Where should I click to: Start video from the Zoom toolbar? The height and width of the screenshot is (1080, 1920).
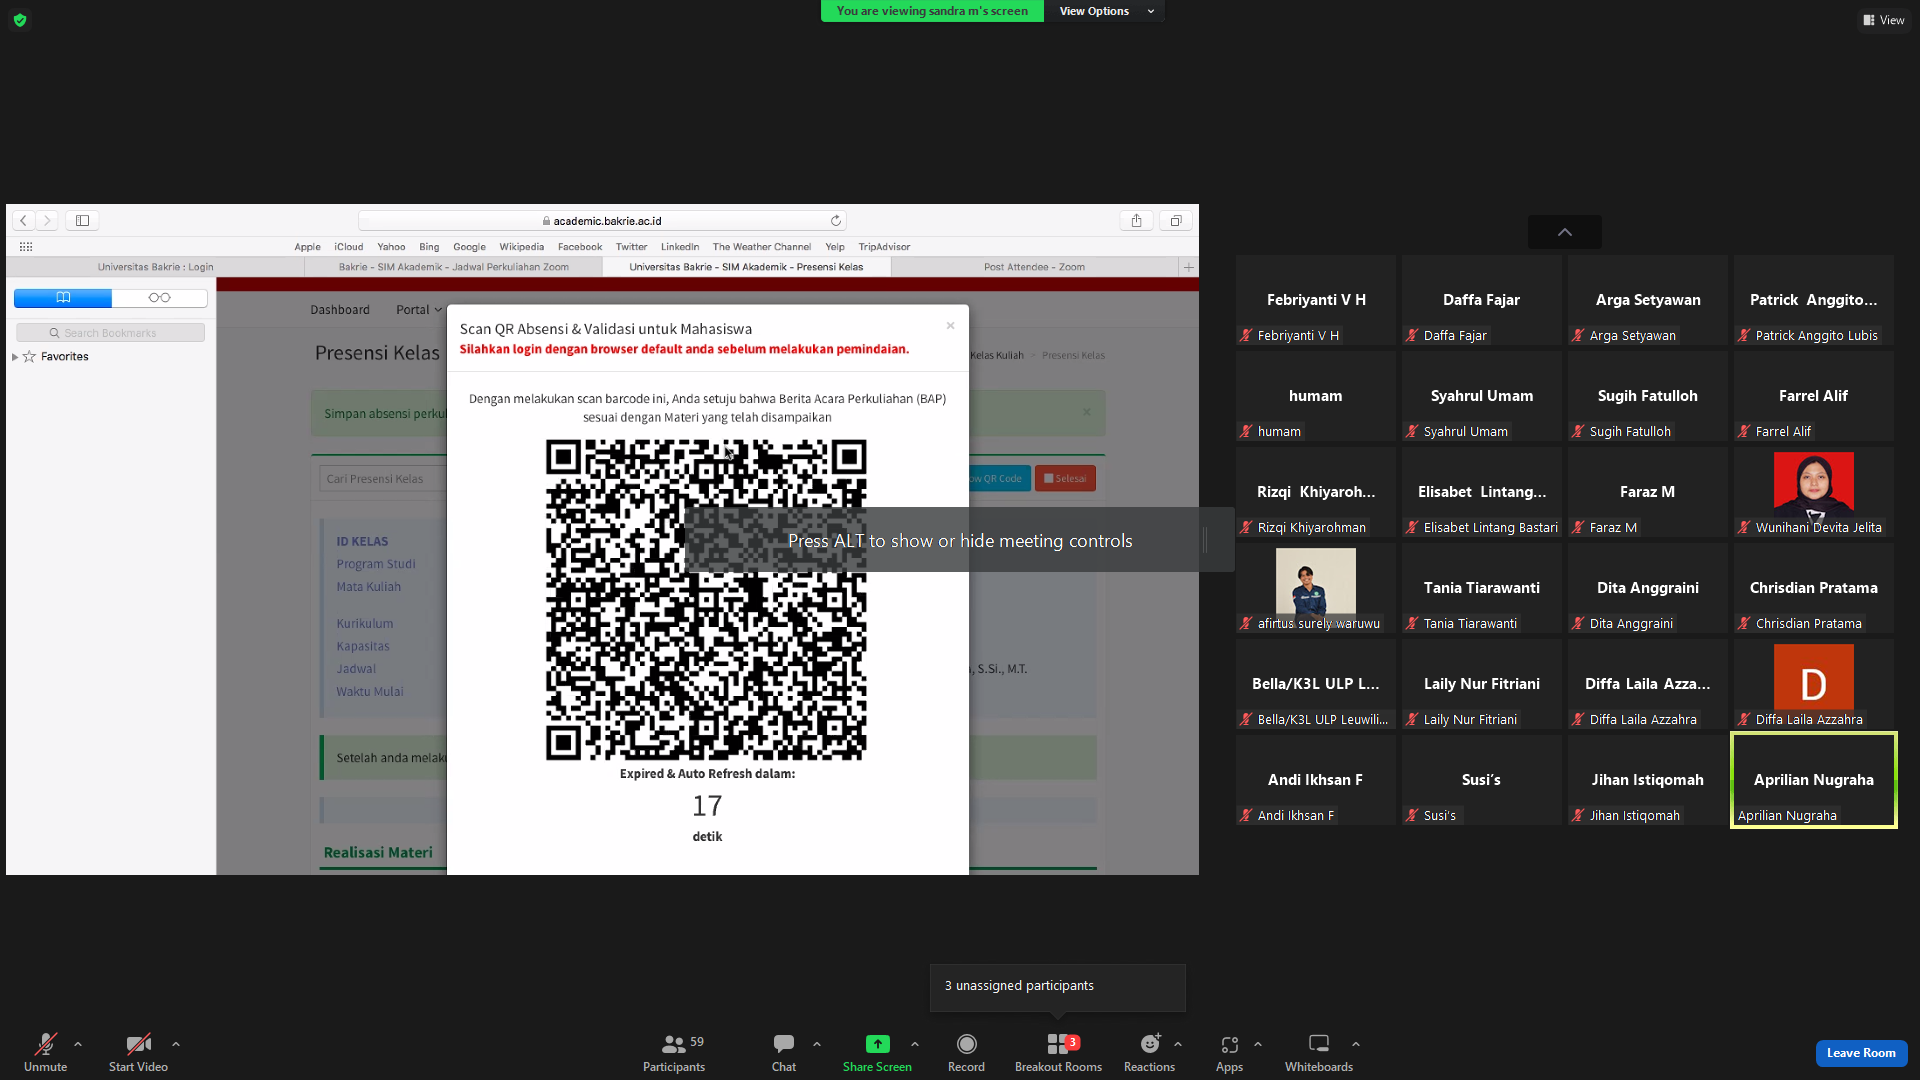pos(138,1051)
